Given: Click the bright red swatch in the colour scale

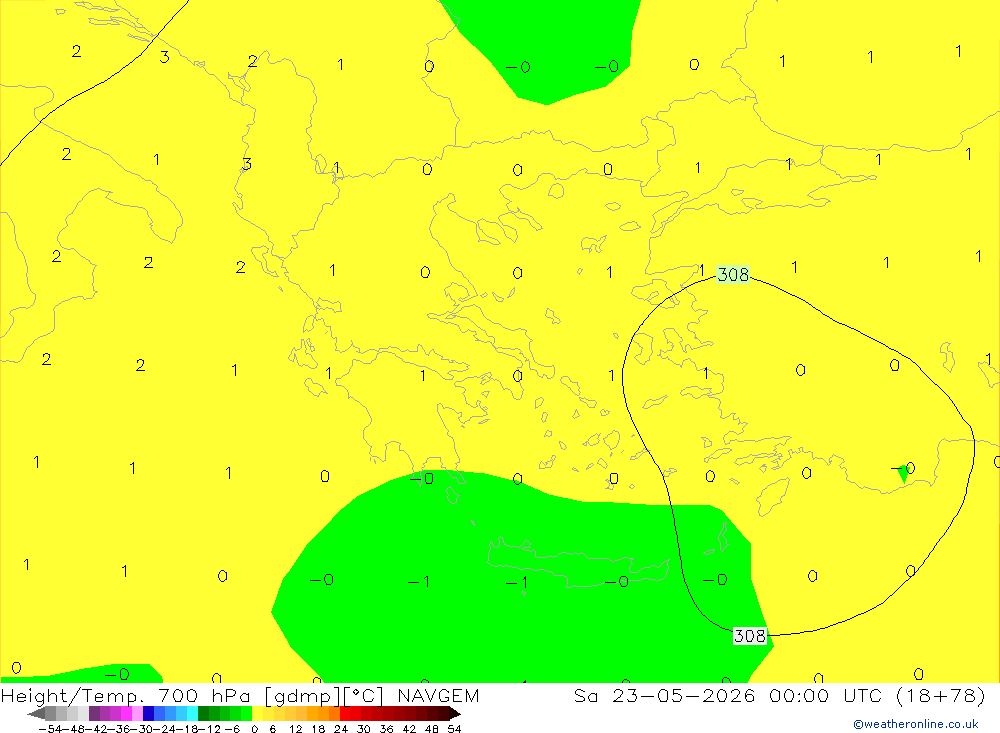Looking at the screenshot, I should pyautogui.click(x=345, y=713).
